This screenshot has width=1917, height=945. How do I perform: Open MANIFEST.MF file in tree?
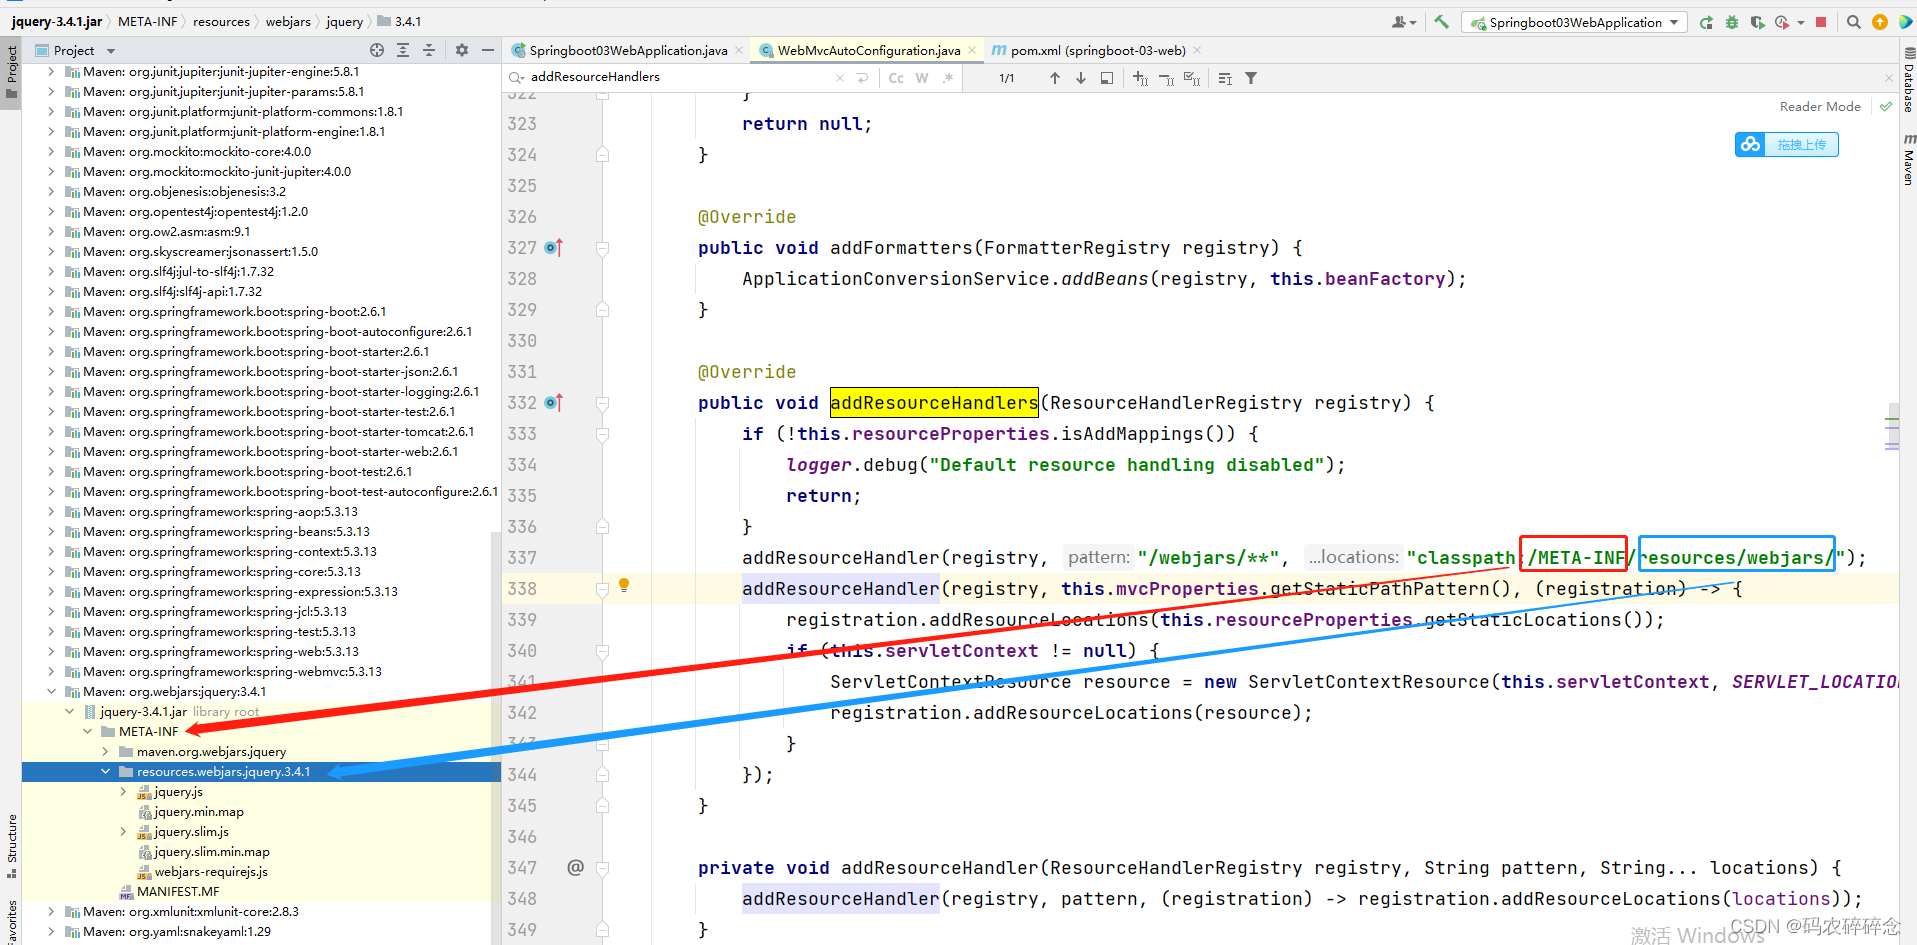(178, 891)
